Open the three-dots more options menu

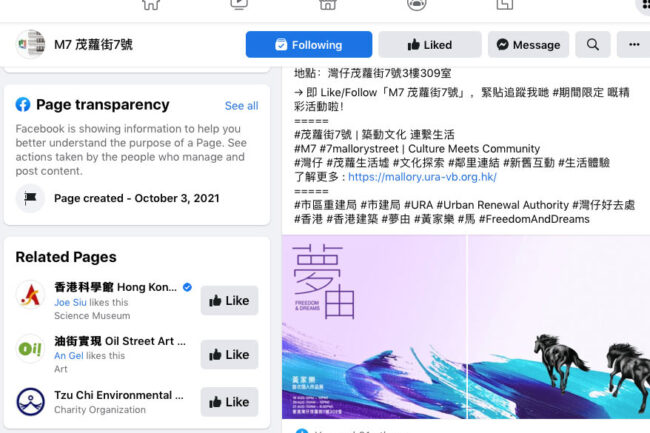pyautogui.click(x=634, y=44)
